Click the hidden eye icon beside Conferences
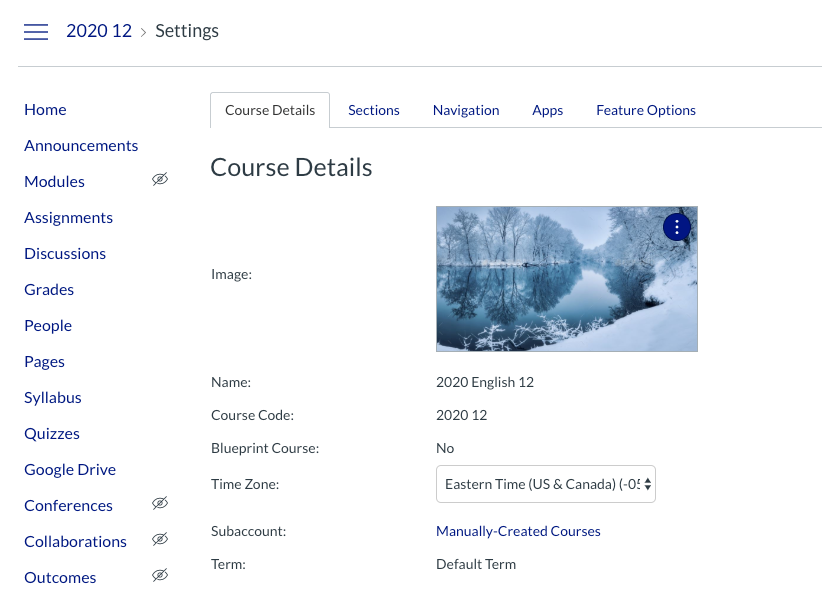Image resolution: width=822 pixels, height=591 pixels. pos(160,504)
